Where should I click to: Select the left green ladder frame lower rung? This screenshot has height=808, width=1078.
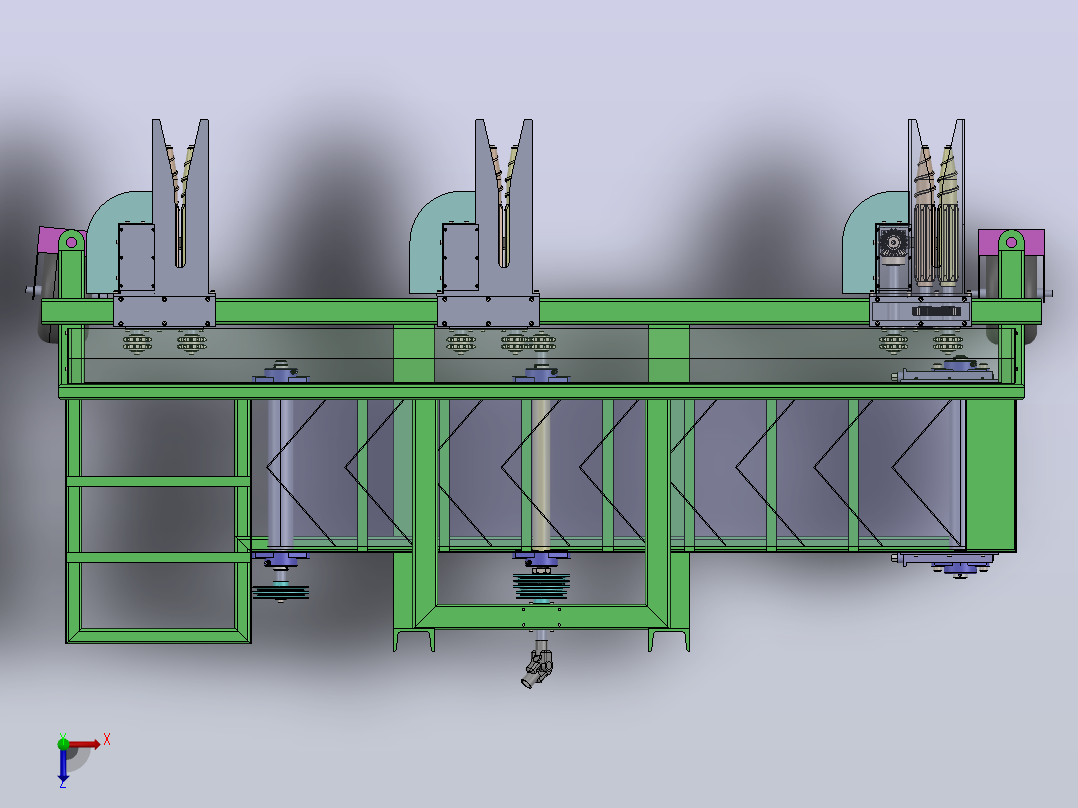click(x=158, y=557)
